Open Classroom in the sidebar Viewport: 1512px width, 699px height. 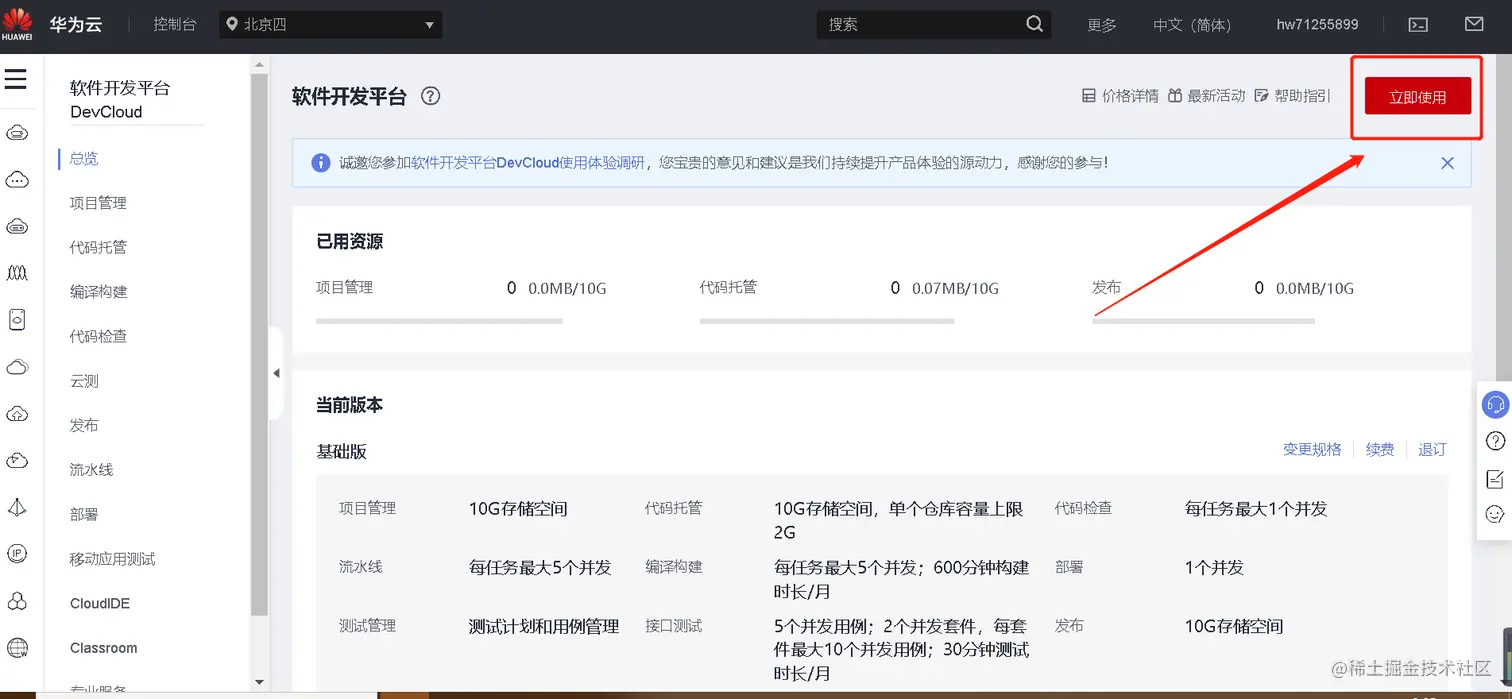(x=103, y=648)
